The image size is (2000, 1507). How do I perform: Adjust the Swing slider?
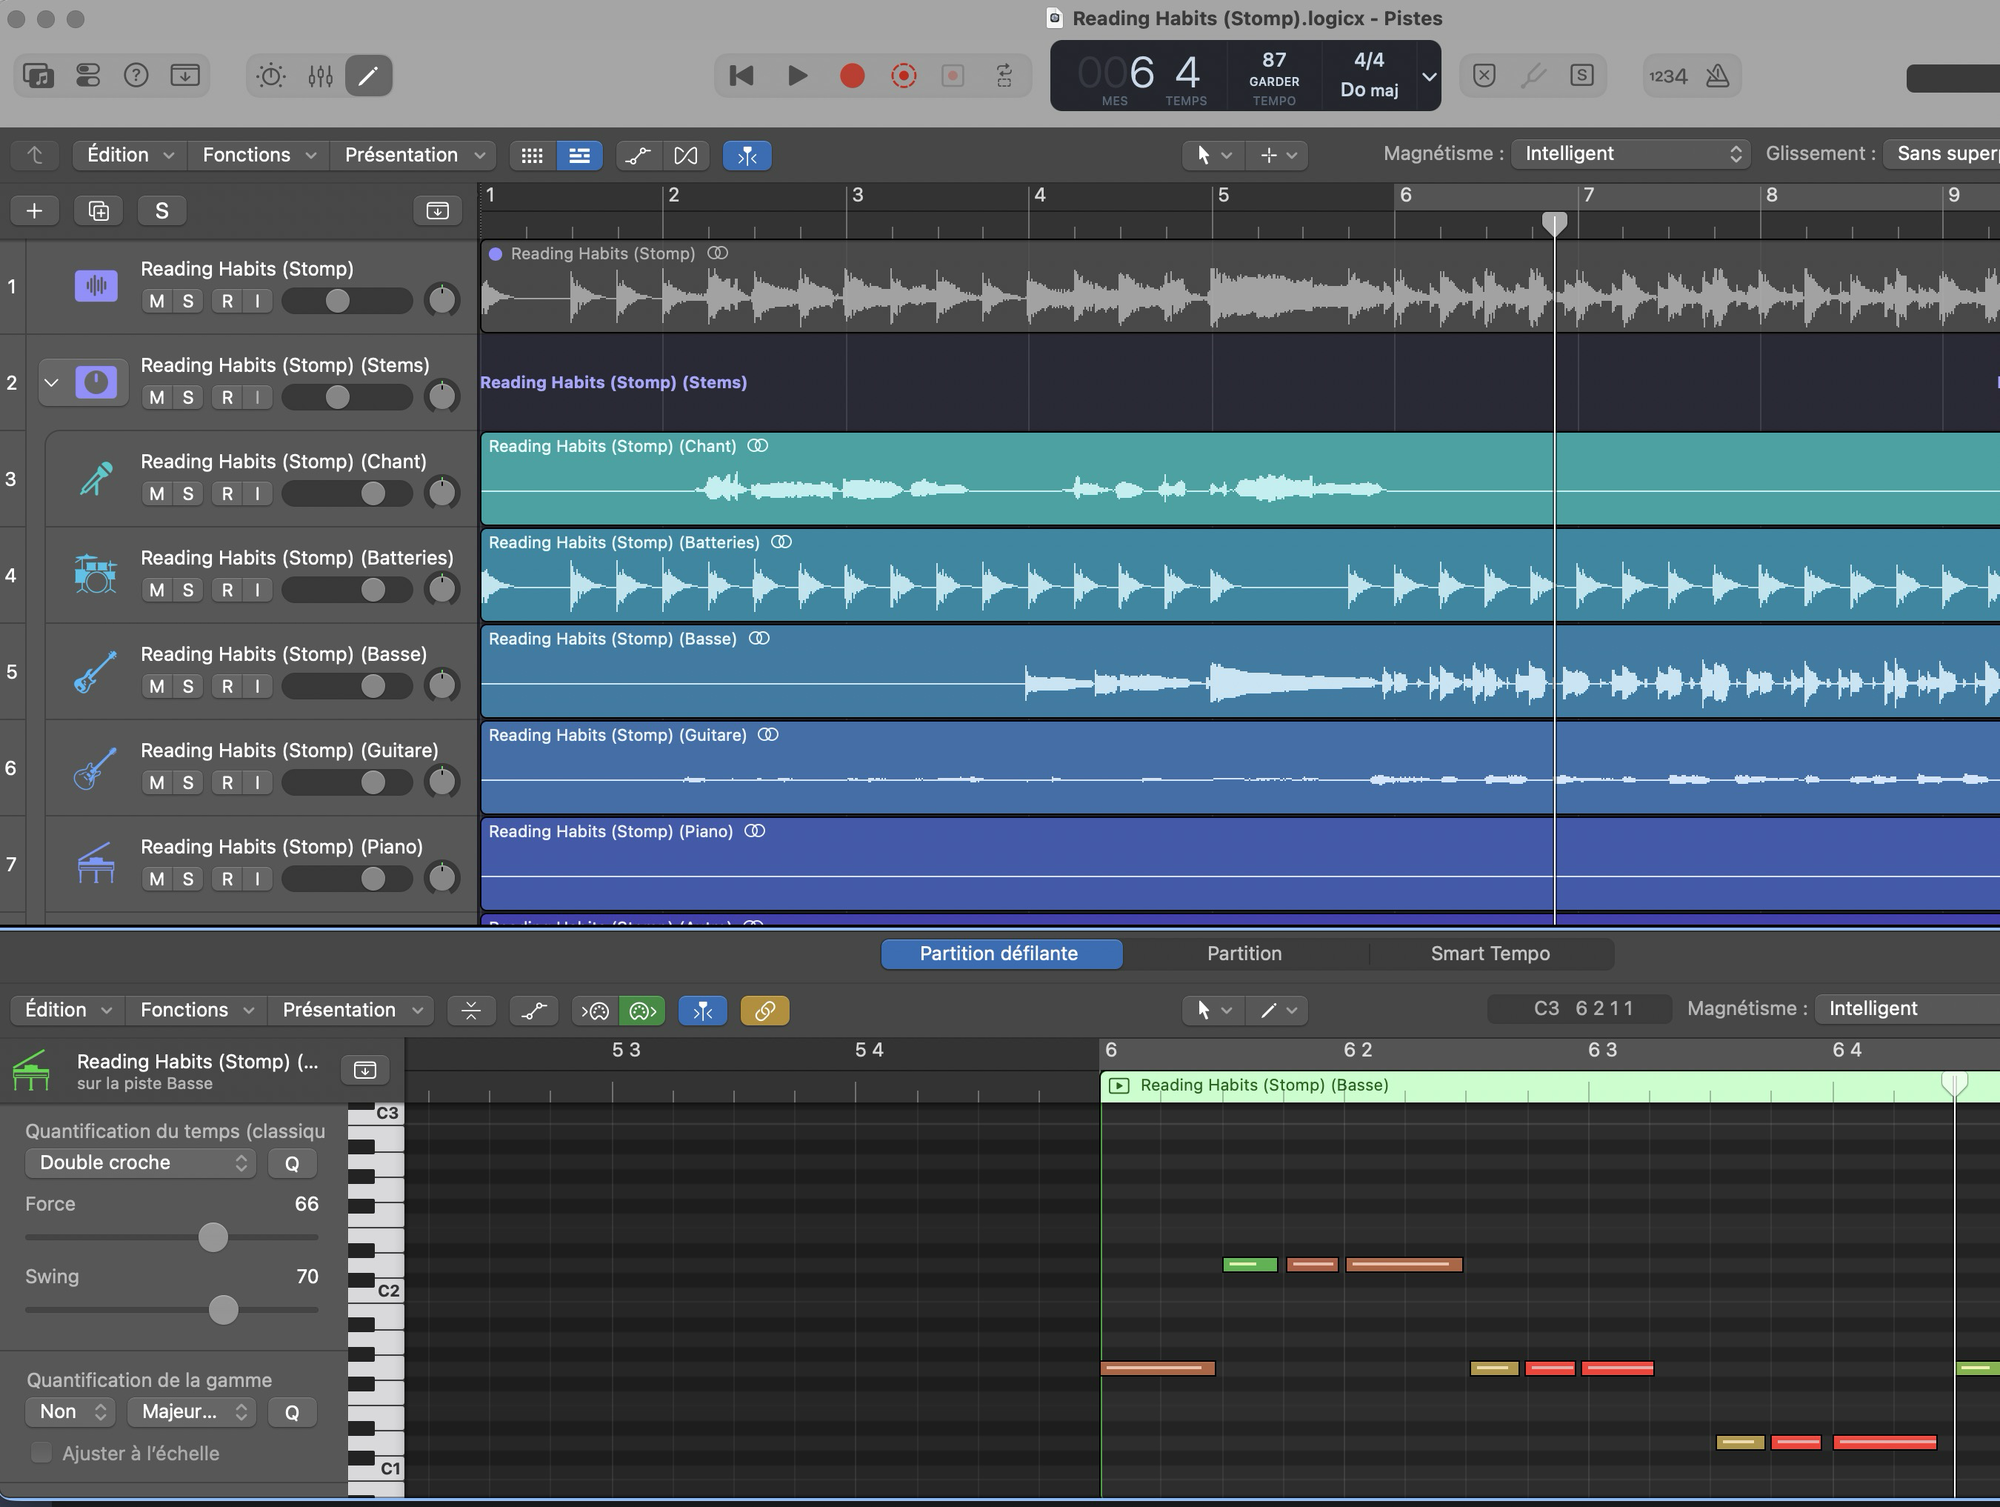[x=223, y=1310]
